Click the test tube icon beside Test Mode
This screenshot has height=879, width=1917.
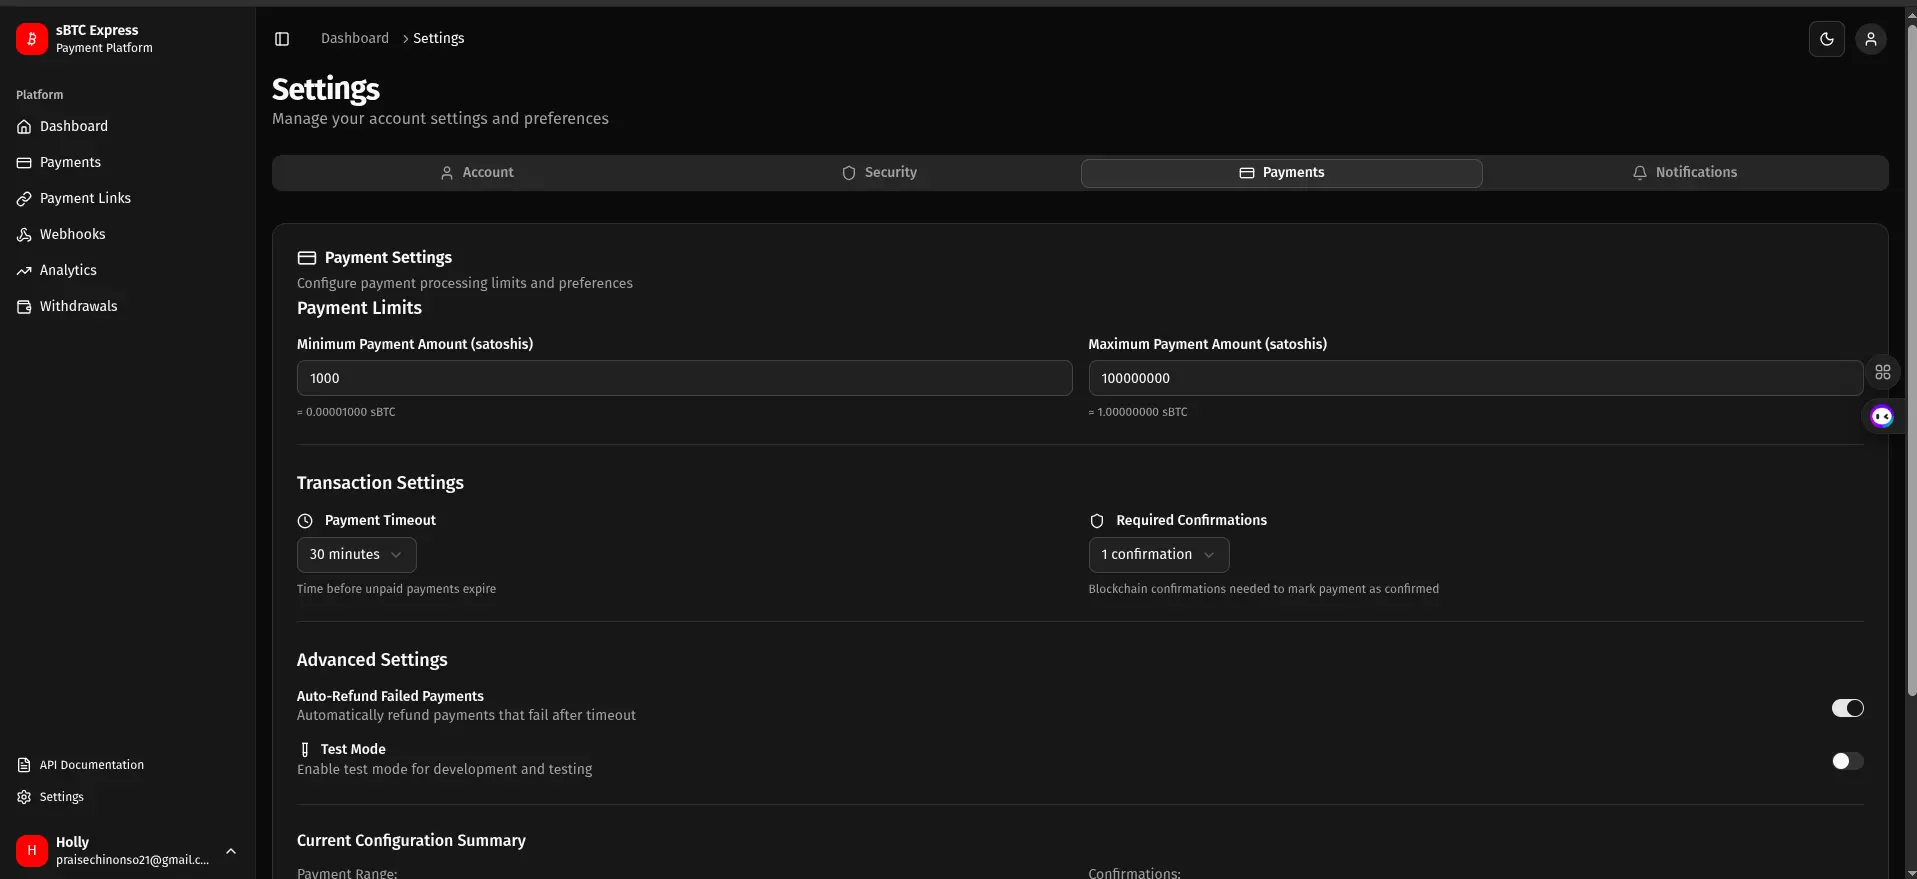click(x=305, y=749)
